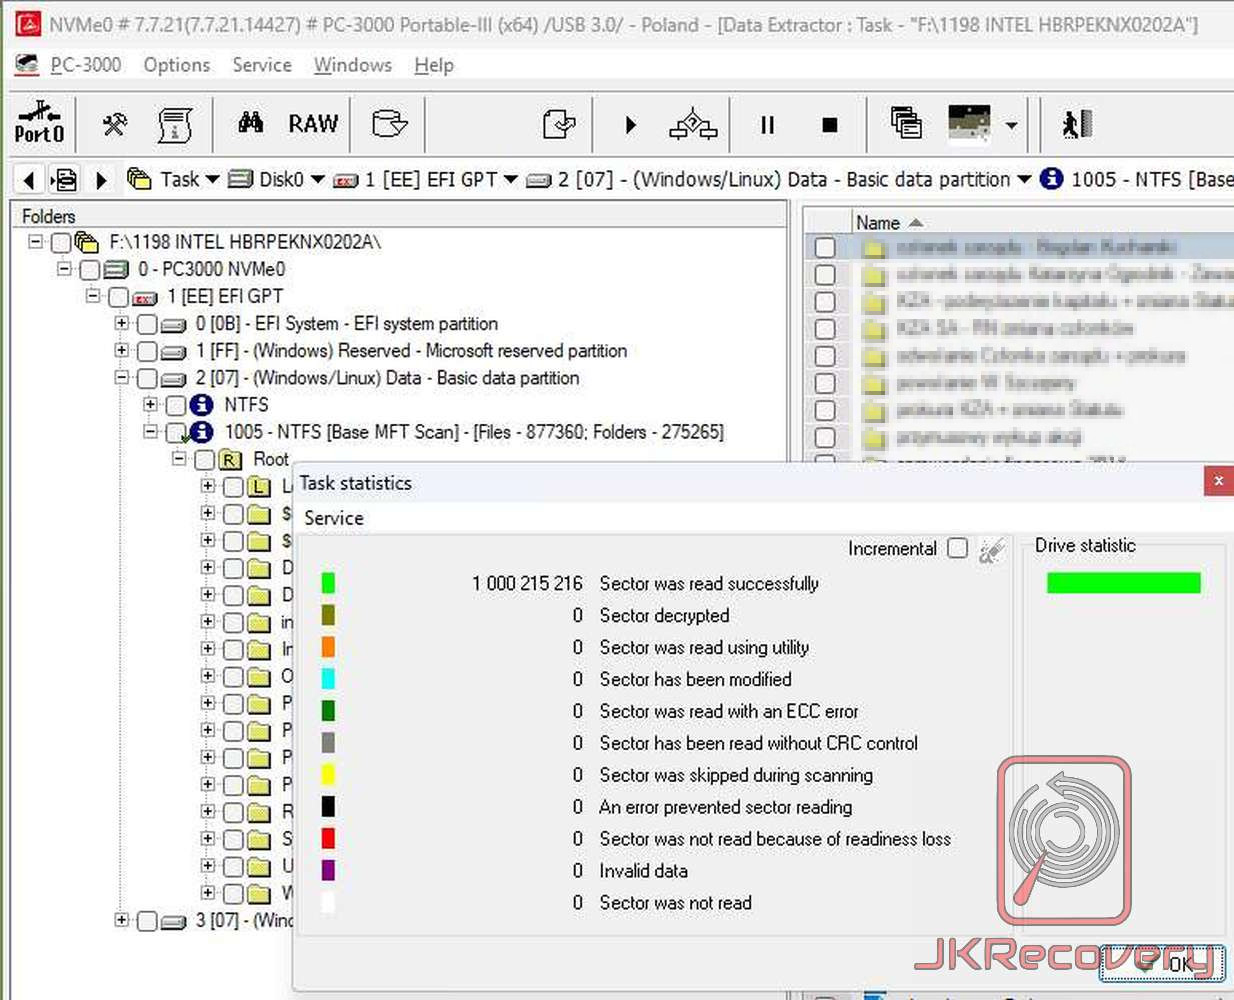The image size is (1234, 1000).
Task: Expand the NTFS node under Basic data partition
Action: (150, 404)
